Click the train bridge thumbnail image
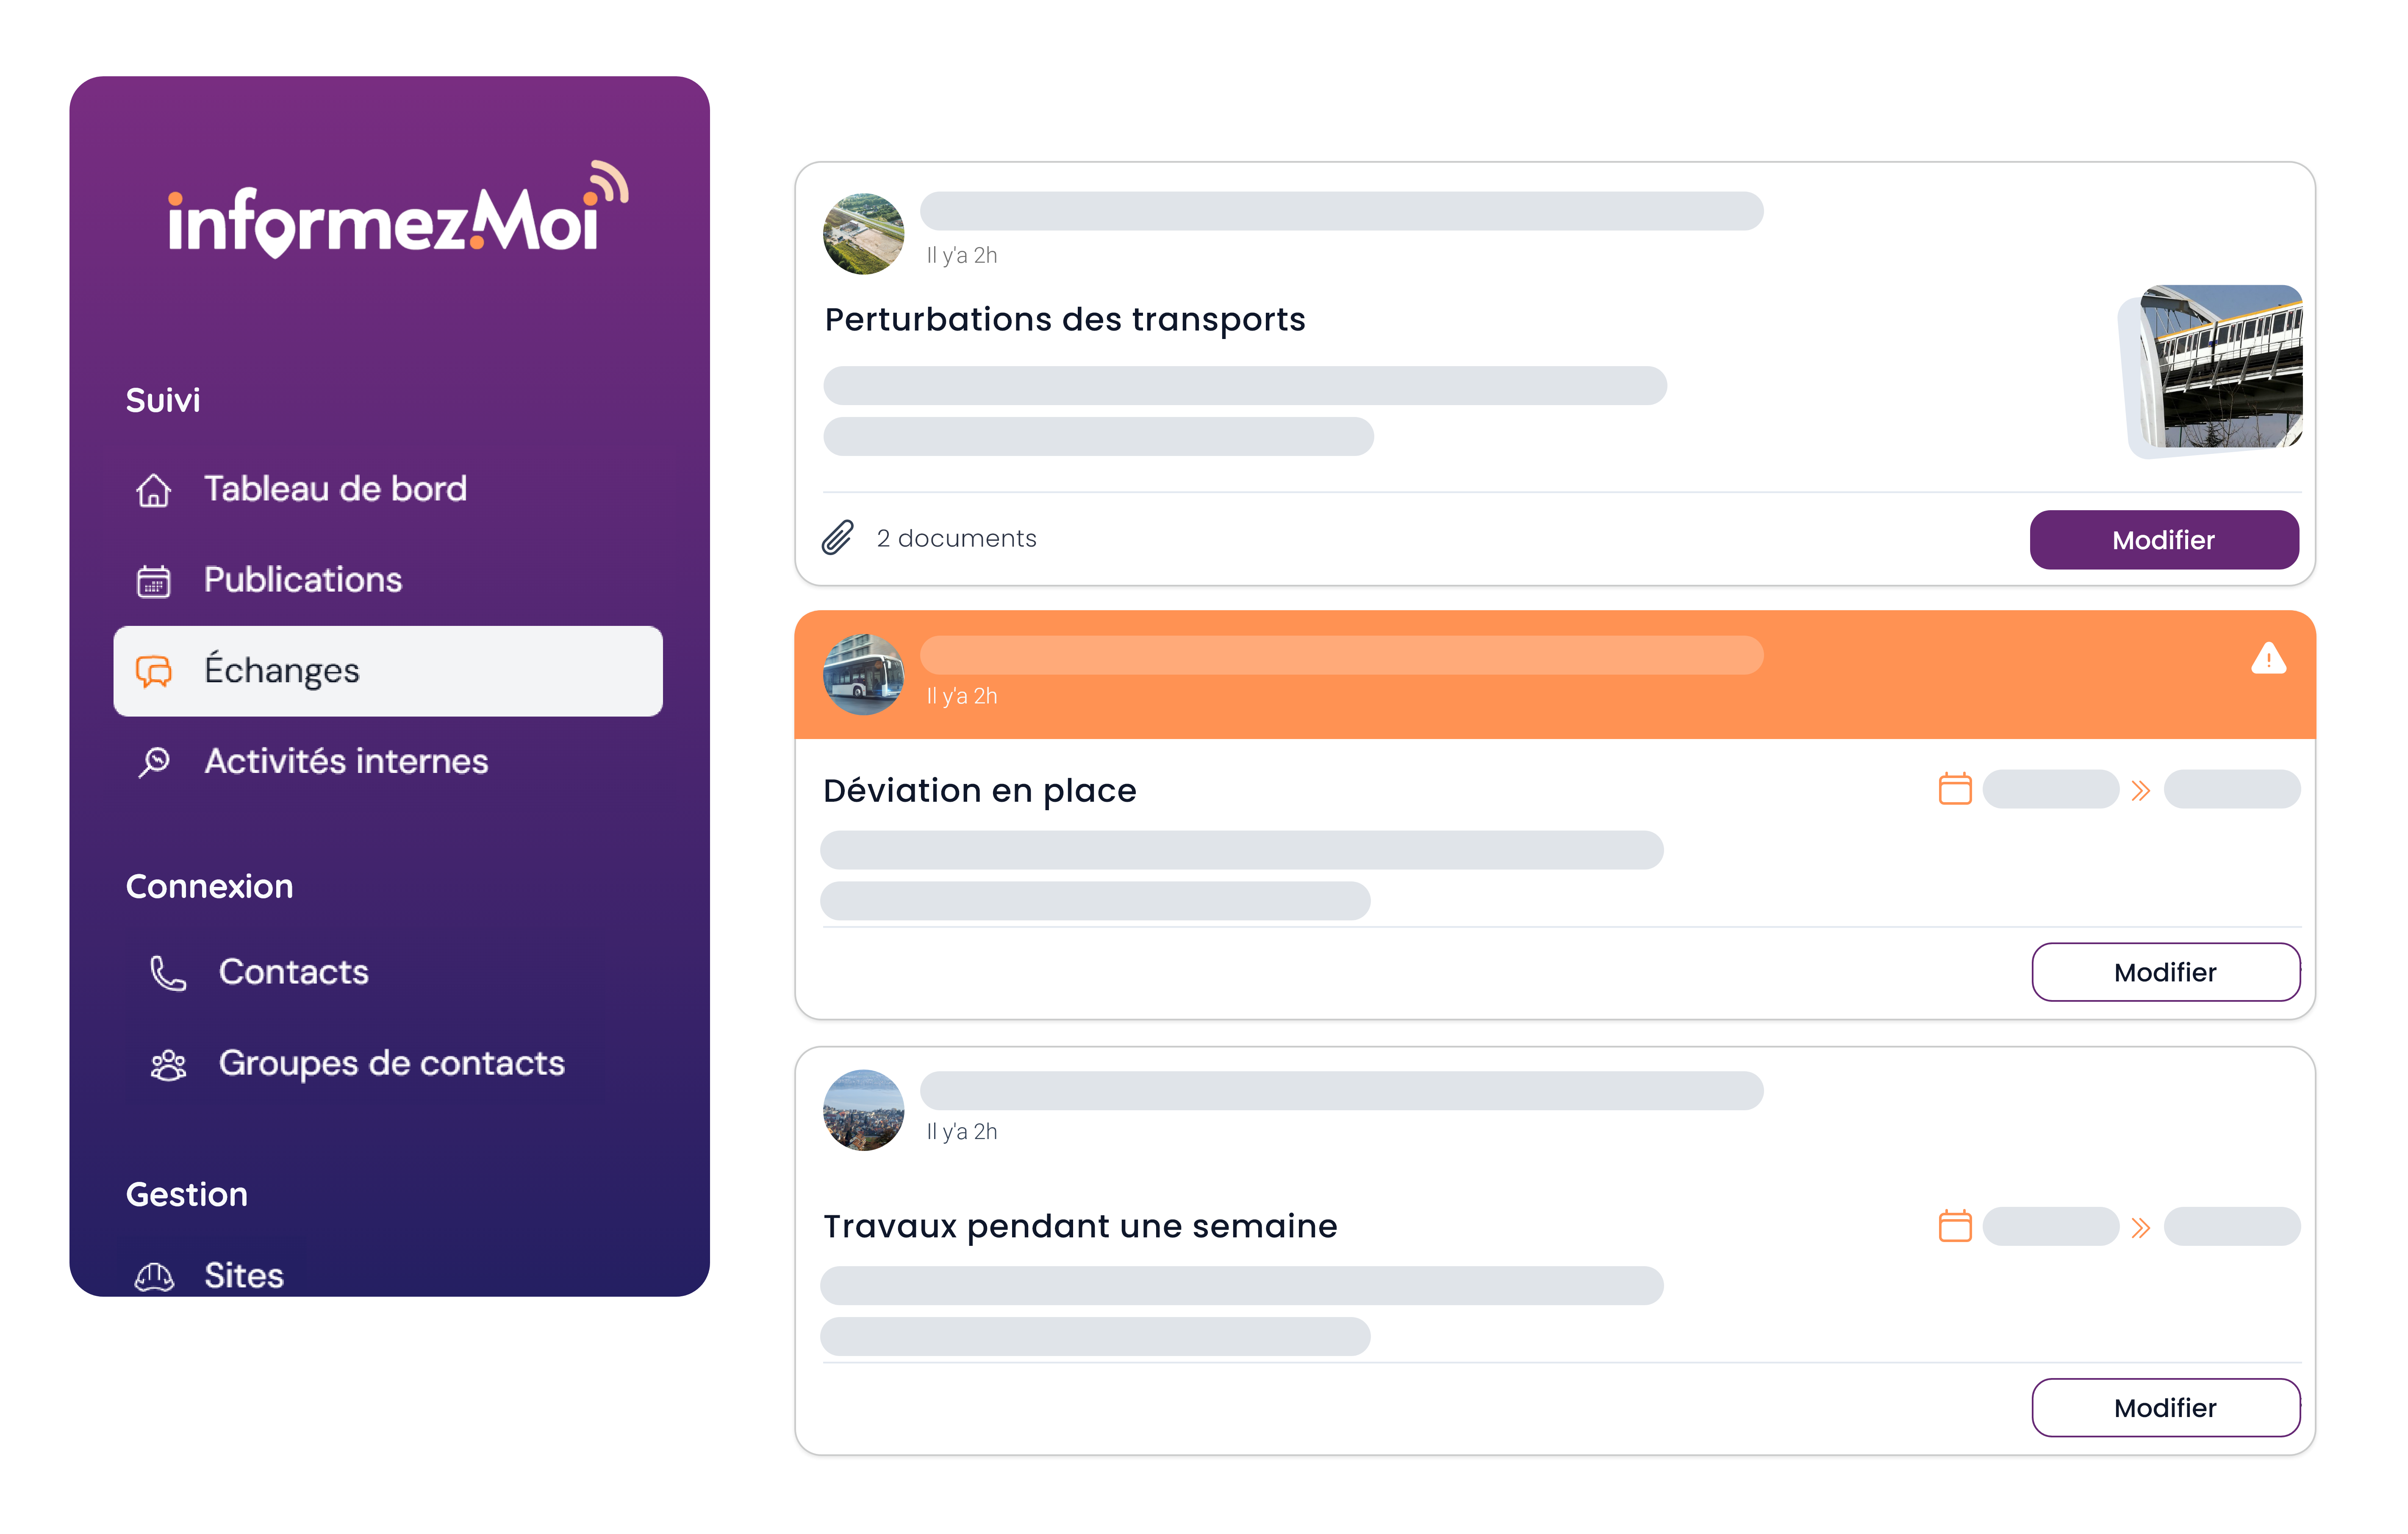The height and width of the screenshot is (1534, 2408). (x=2214, y=368)
